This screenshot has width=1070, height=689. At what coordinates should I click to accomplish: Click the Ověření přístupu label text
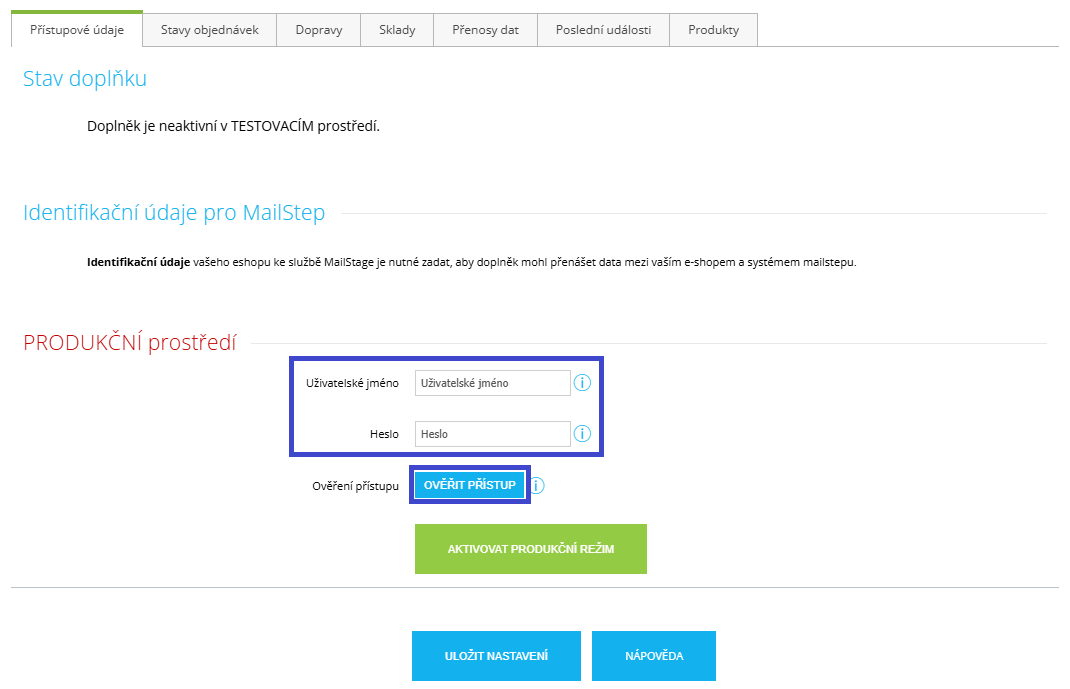[x=355, y=486]
